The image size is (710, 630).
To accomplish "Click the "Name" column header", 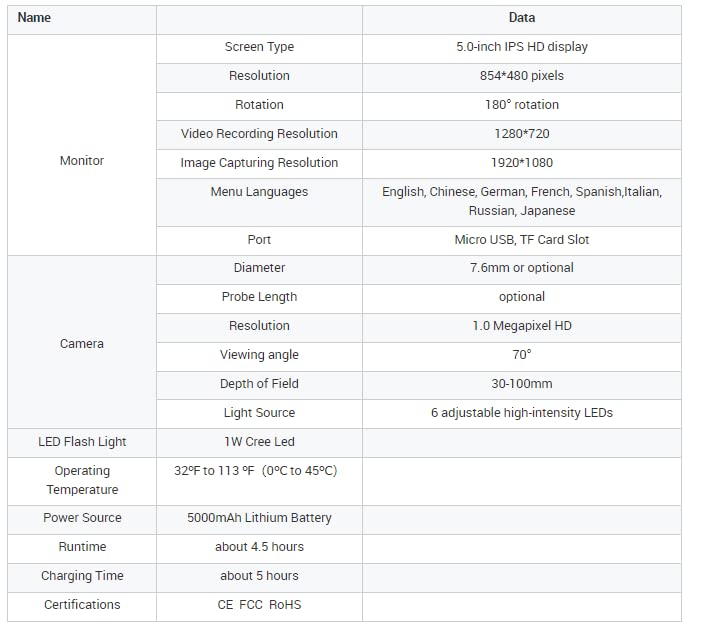I will point(34,18).
